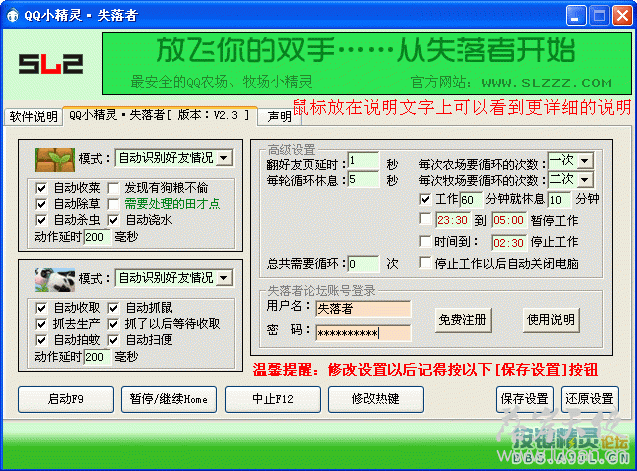Click the 密码 password field
This screenshot has height=471, width=637.
[x=363, y=333]
